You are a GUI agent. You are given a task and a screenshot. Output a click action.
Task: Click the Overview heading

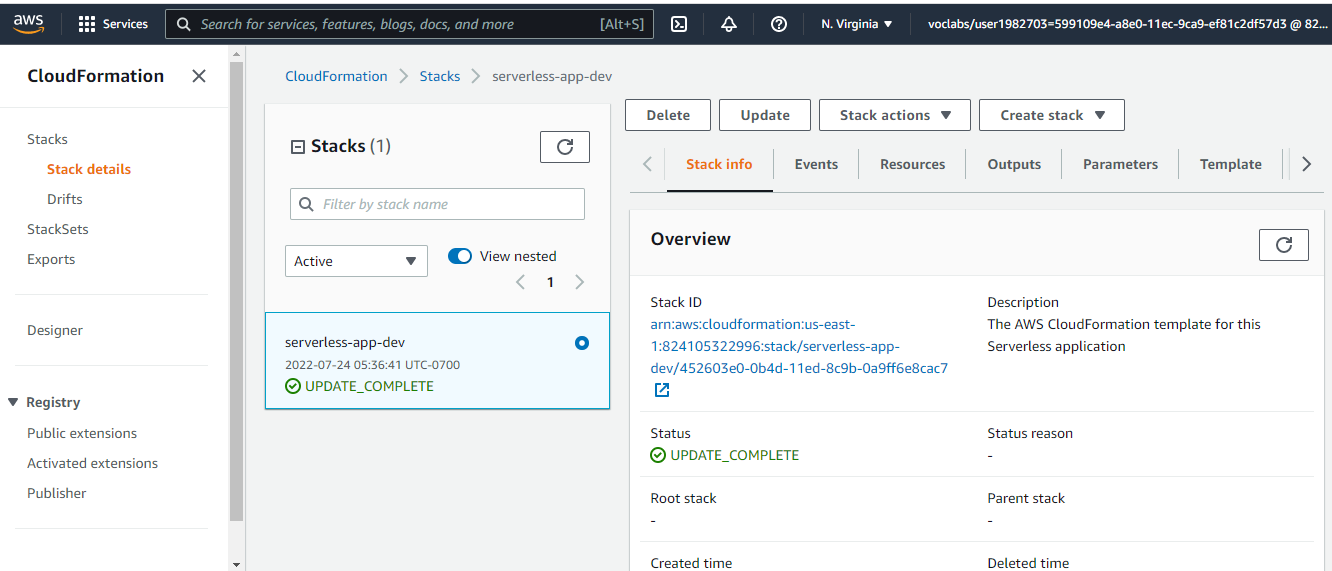pyautogui.click(x=691, y=239)
